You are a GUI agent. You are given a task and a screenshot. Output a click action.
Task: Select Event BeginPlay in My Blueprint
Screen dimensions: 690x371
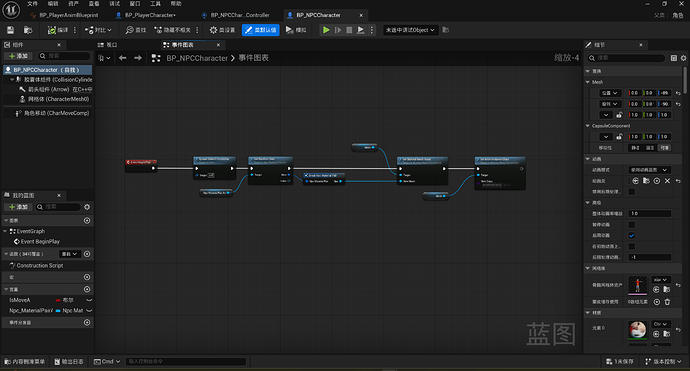(x=37, y=242)
